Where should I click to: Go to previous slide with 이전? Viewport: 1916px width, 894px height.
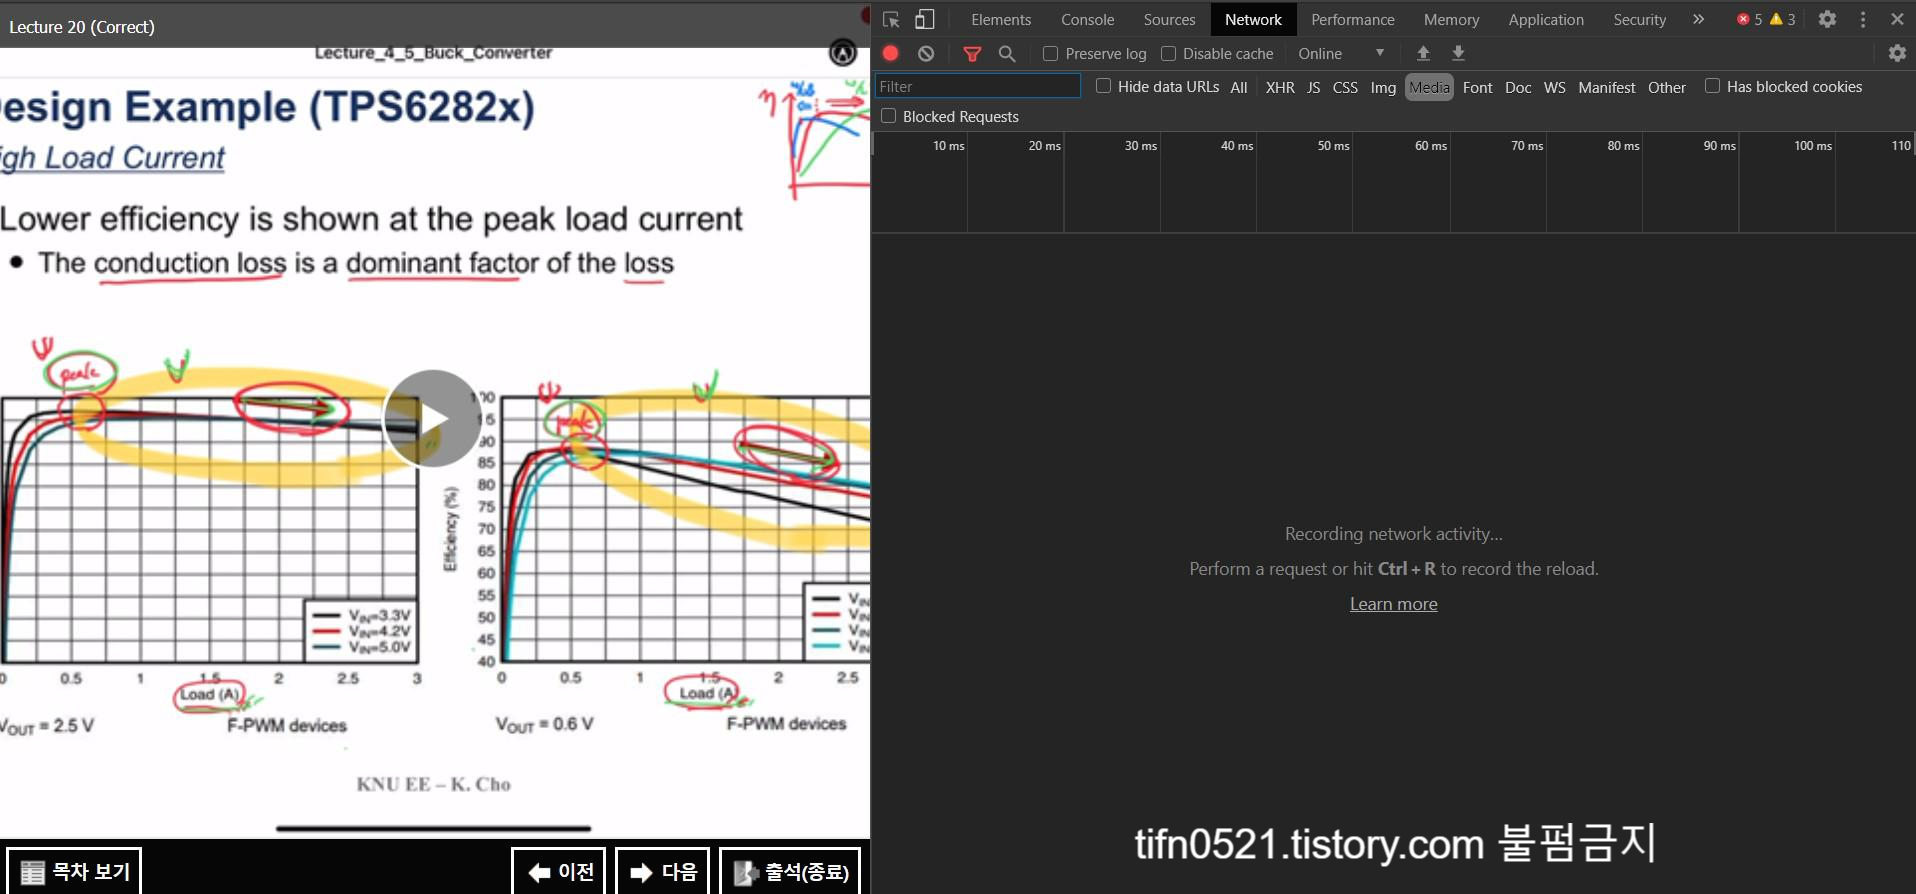[559, 872]
